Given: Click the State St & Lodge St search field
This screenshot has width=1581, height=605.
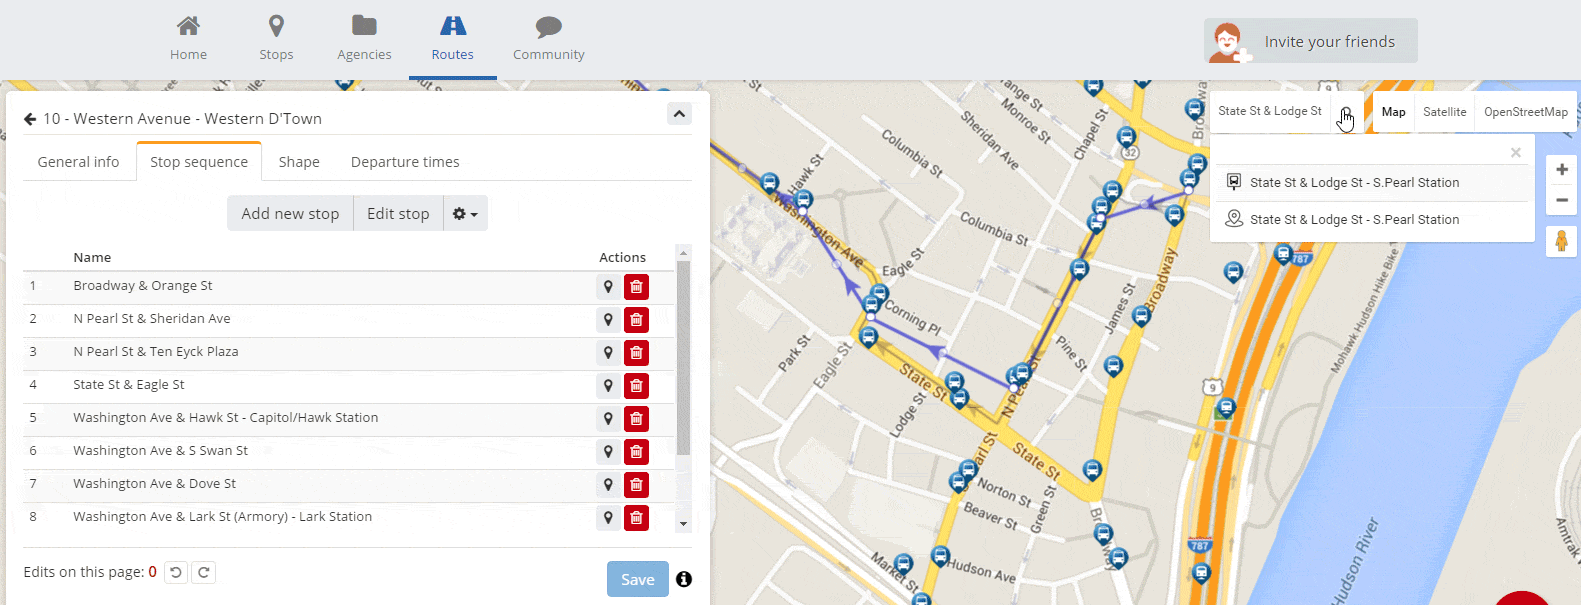Looking at the screenshot, I should (1271, 111).
